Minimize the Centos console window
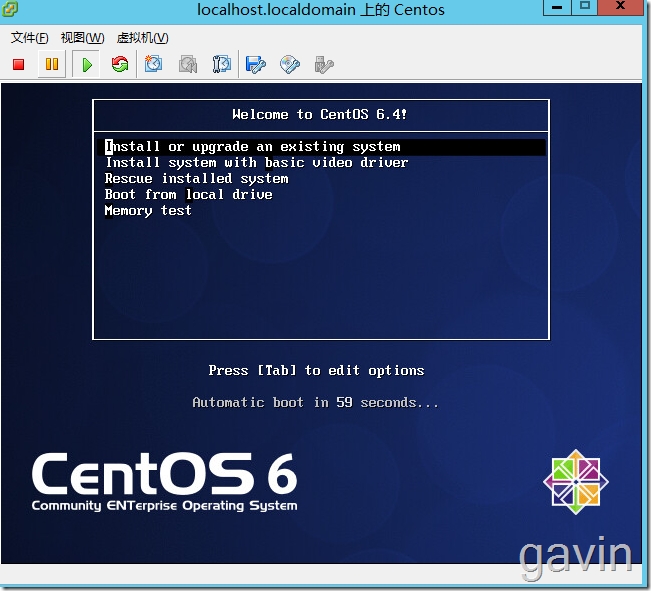This screenshot has width=651, height=591. (x=557, y=7)
